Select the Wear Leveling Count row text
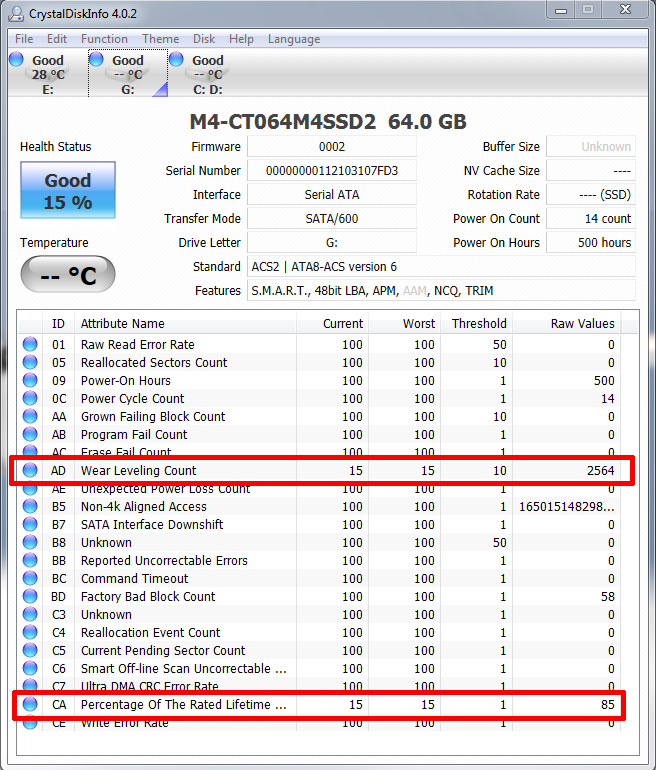Viewport: 656px width, 770px height. (138, 470)
